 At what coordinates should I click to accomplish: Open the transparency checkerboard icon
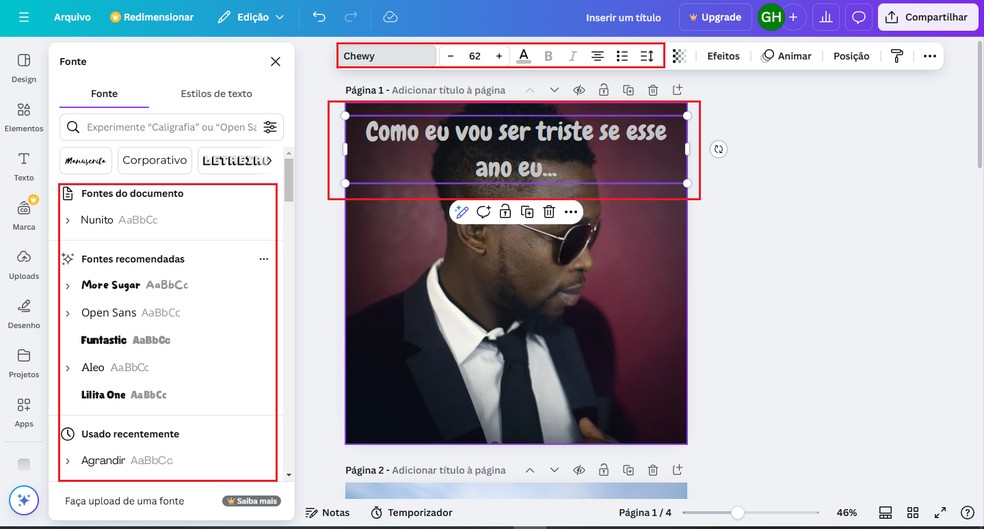pyautogui.click(x=680, y=56)
